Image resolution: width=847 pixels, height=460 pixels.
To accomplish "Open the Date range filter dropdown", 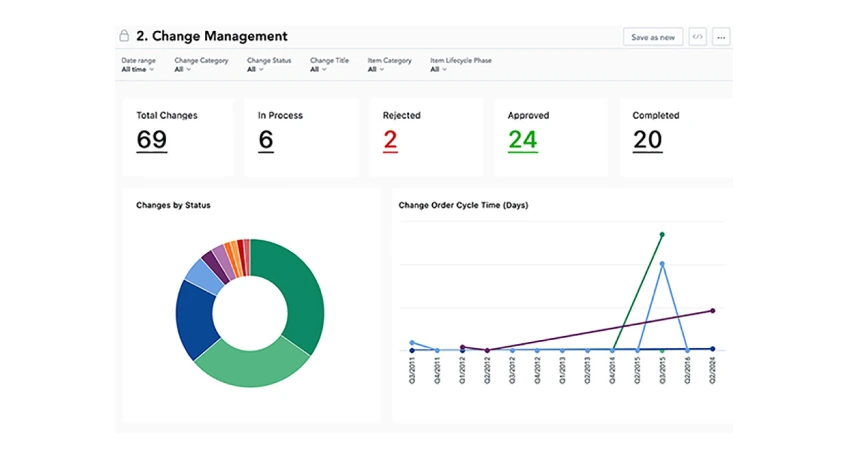I will pyautogui.click(x=138, y=65).
